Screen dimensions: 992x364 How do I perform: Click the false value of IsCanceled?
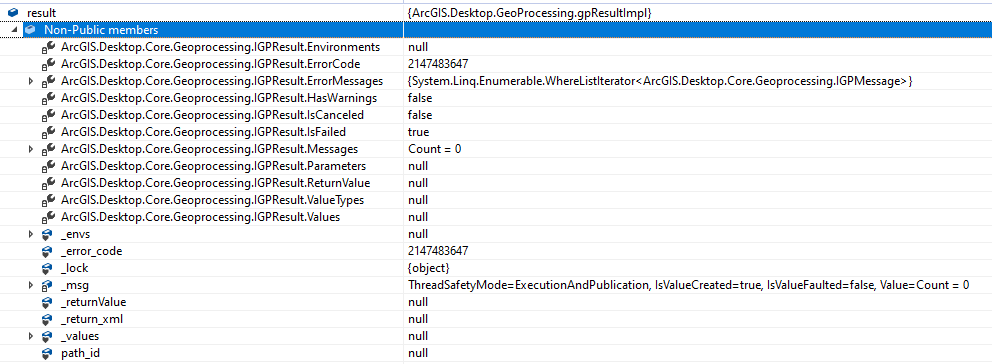[x=420, y=115]
